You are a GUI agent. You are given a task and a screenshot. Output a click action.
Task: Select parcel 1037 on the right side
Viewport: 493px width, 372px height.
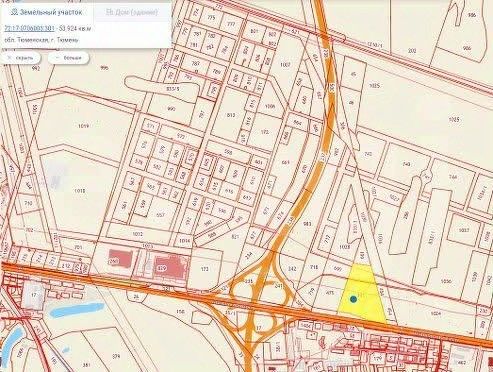tap(464, 230)
